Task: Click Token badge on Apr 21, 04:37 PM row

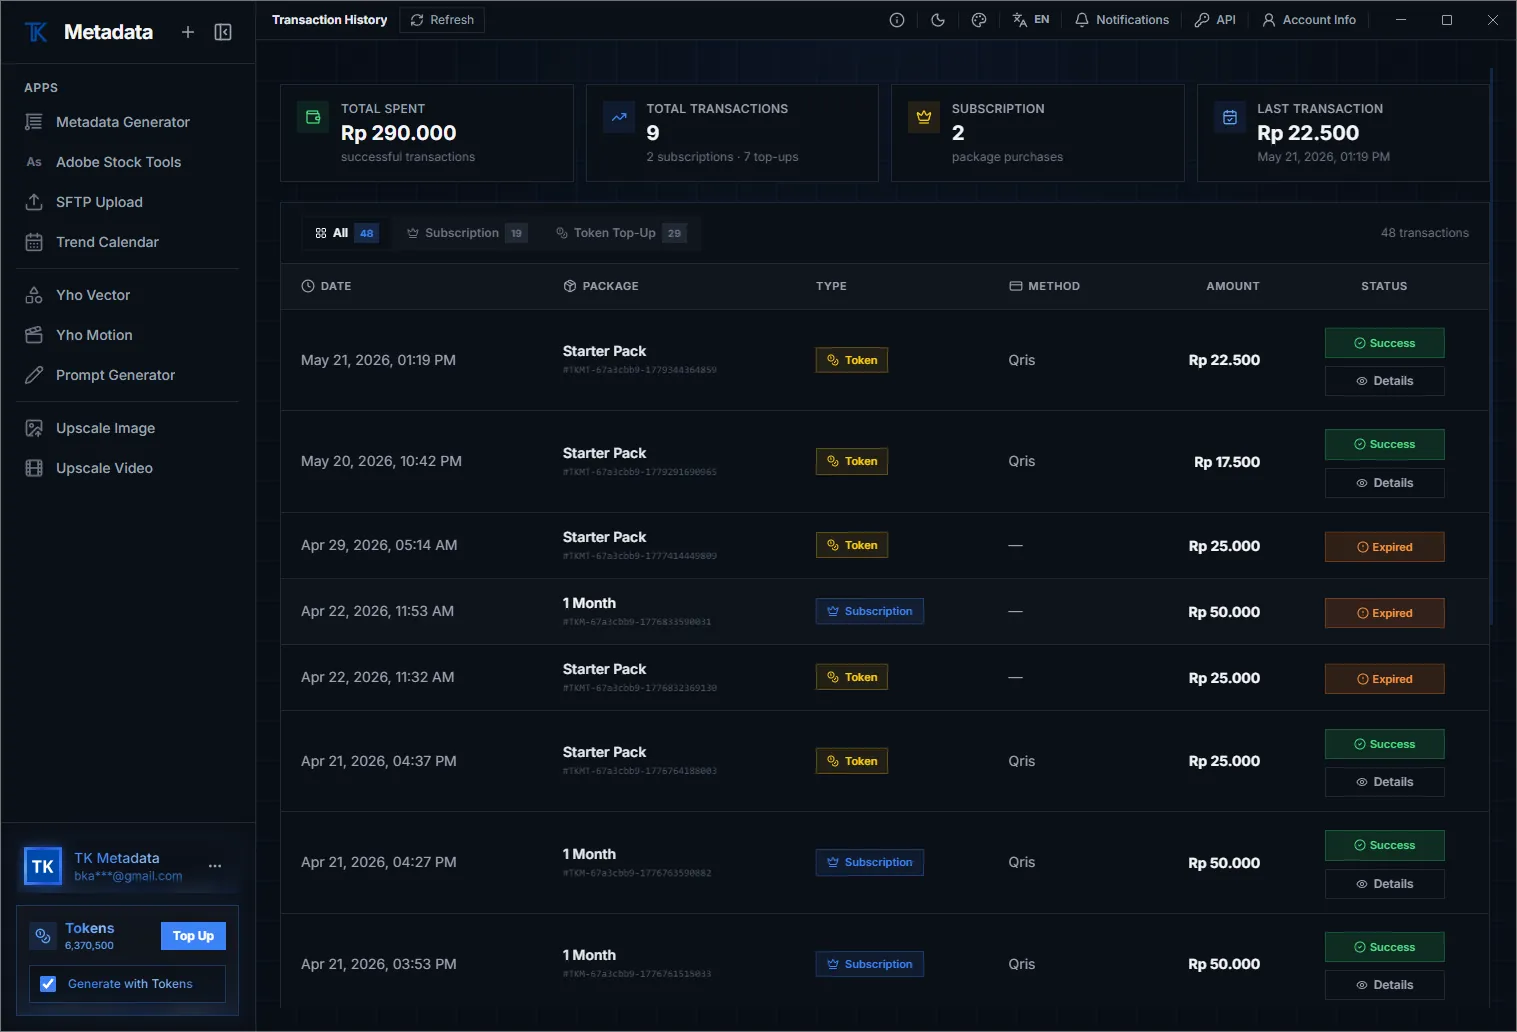Action: [x=852, y=761]
